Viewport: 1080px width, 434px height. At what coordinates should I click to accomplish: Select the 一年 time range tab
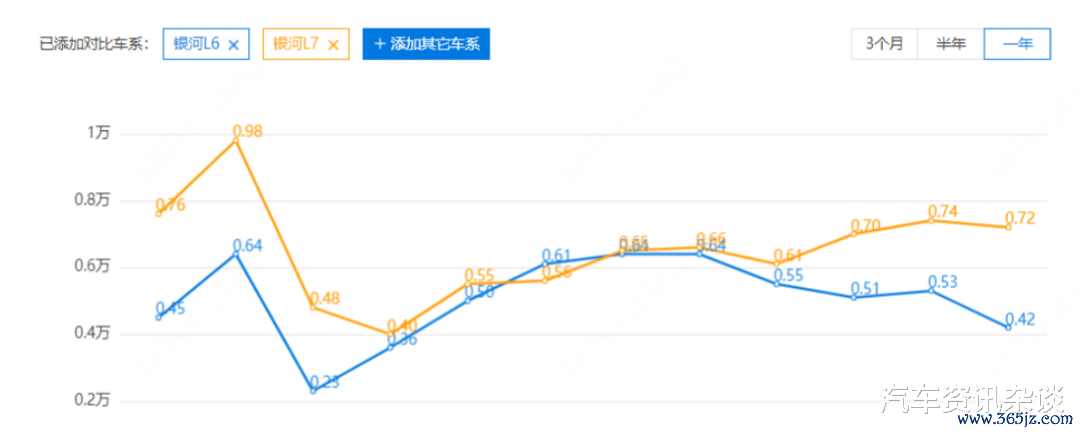click(x=1017, y=44)
